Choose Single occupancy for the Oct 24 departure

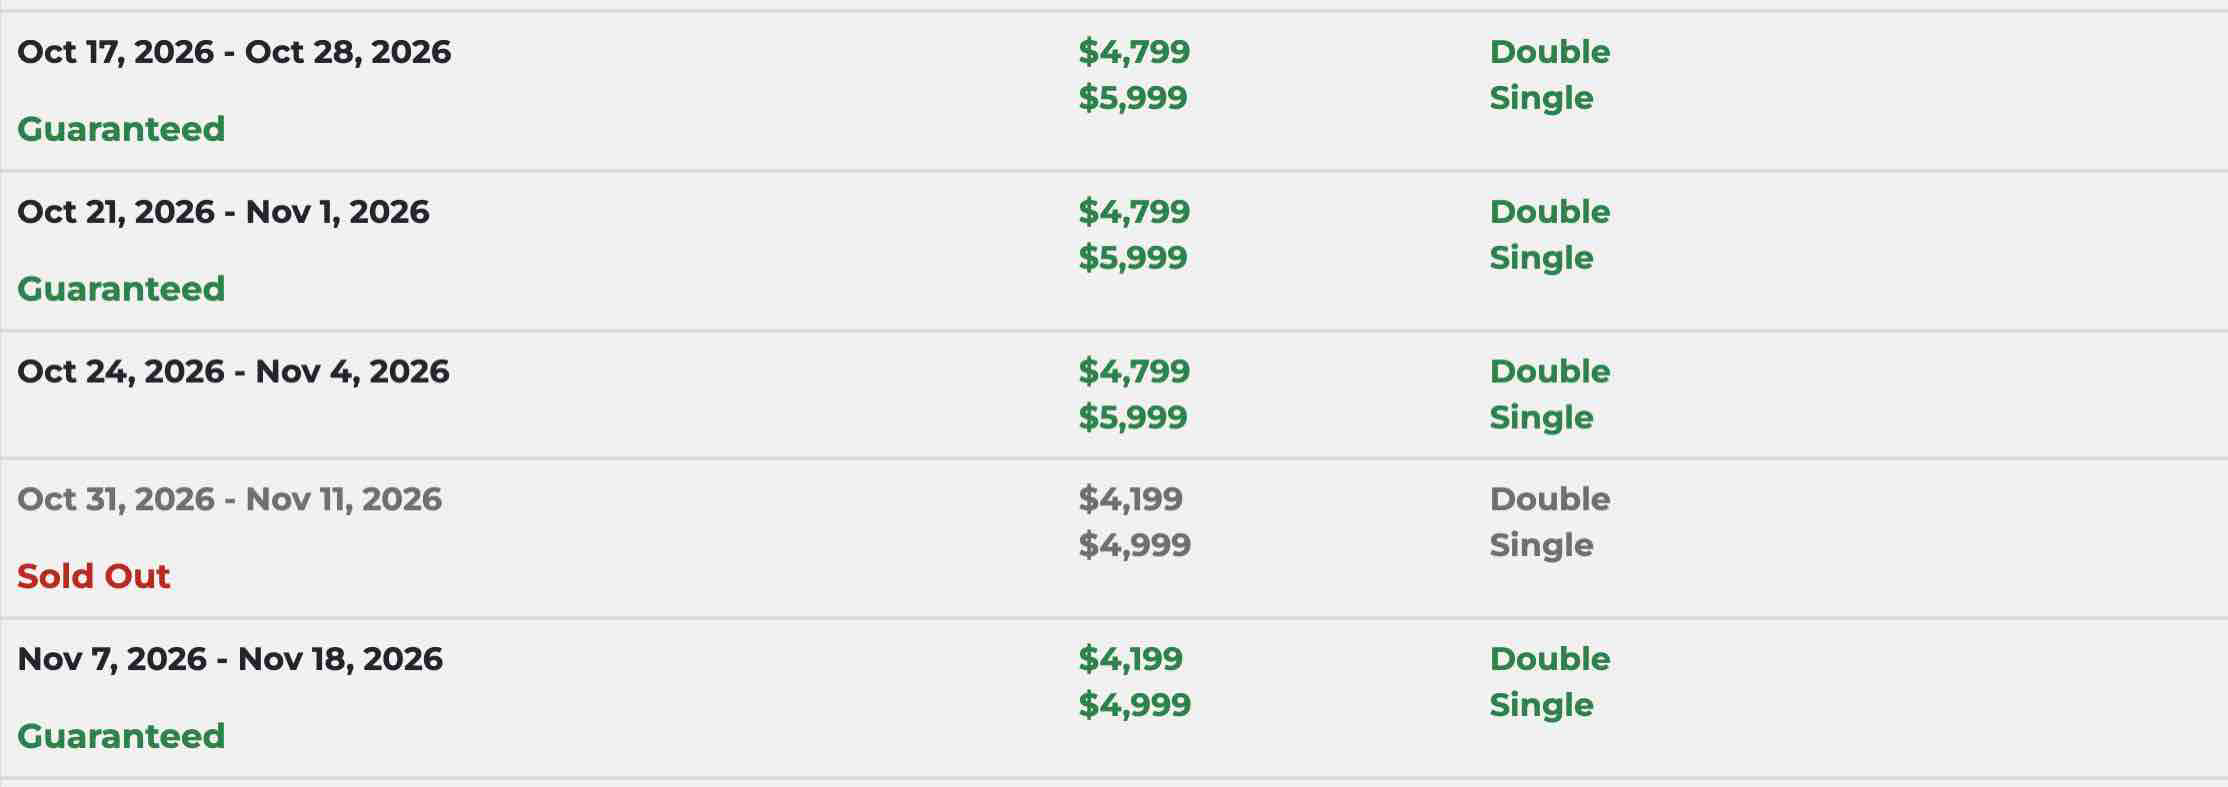(1541, 418)
